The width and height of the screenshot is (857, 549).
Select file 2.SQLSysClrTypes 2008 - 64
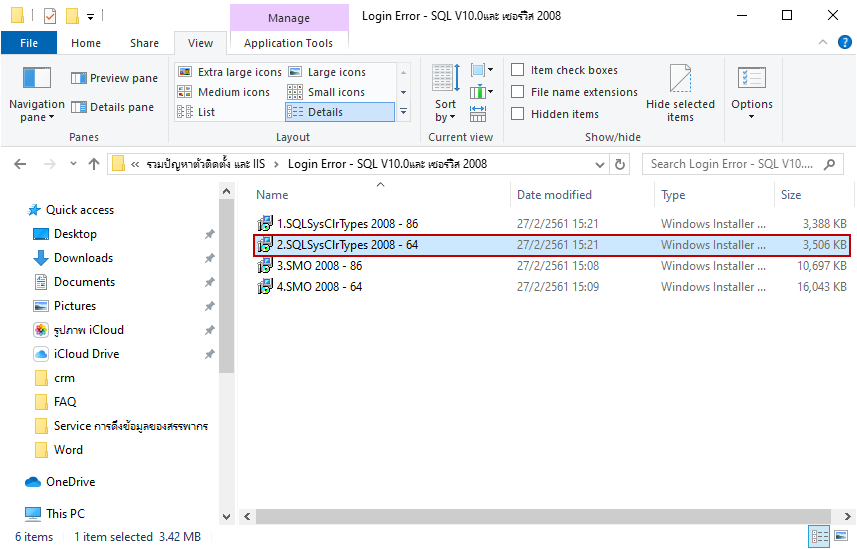pyautogui.click(x=551, y=245)
